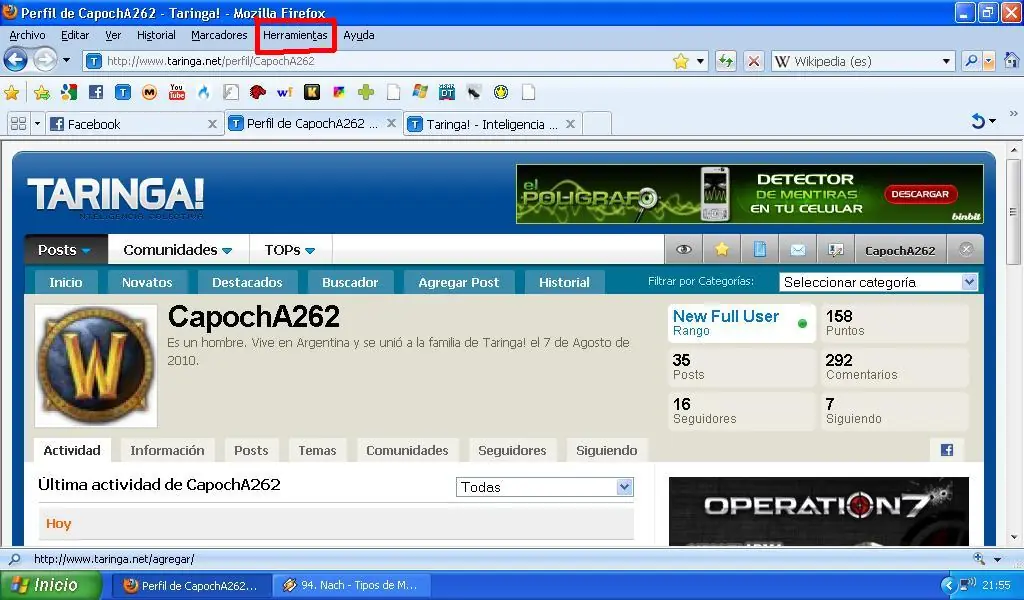Open the Google bookmark icon
This screenshot has height=600, width=1024.
pyautogui.click(x=69, y=92)
